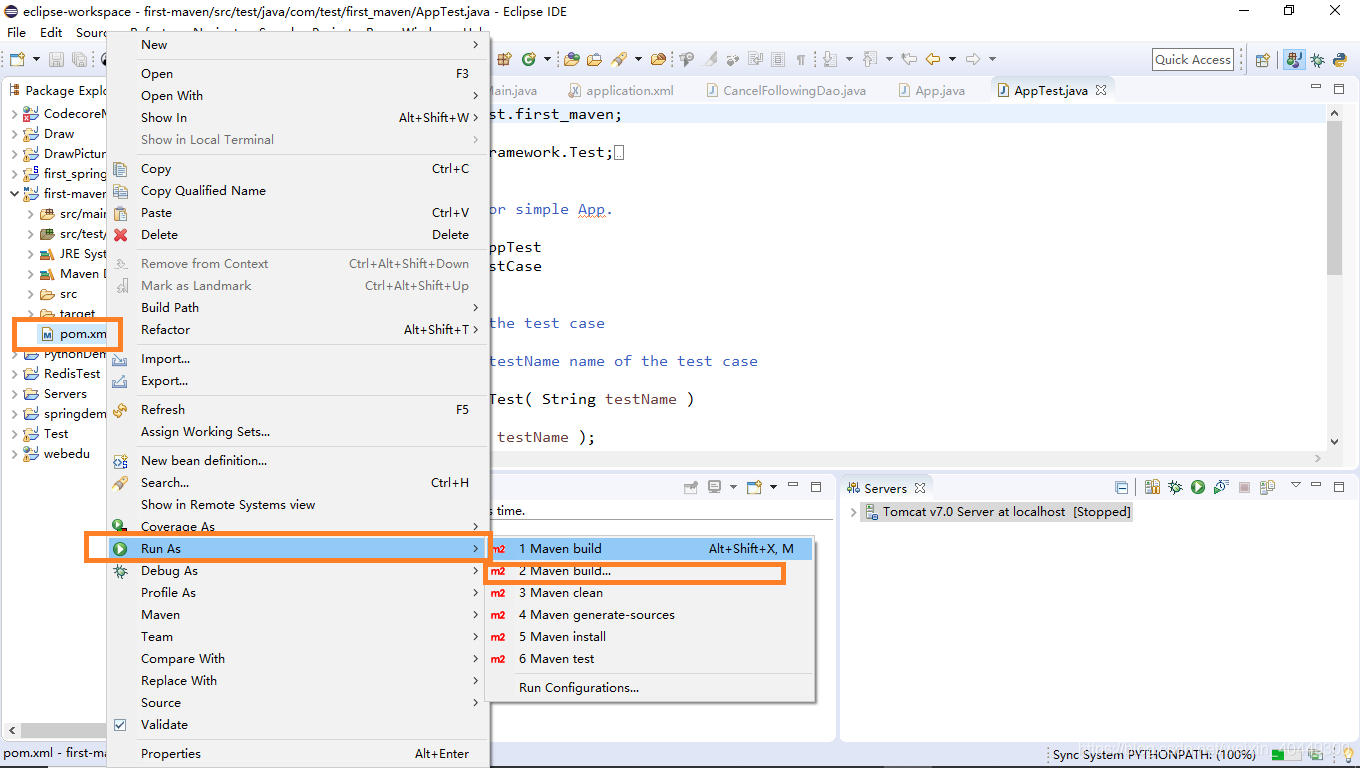Close the Servers view tab
The height and width of the screenshot is (768, 1360).
pyautogui.click(x=920, y=488)
